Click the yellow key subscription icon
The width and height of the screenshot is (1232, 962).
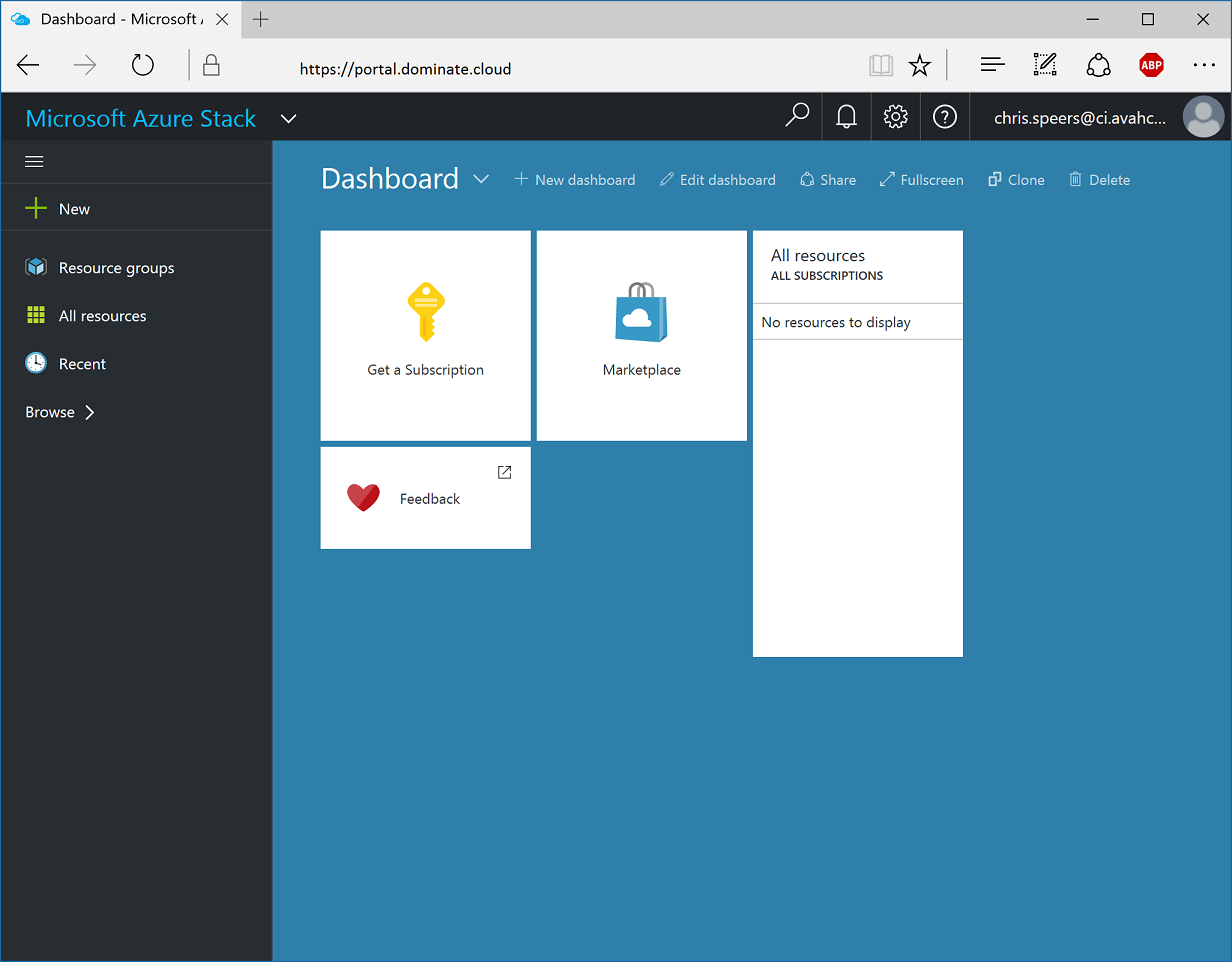pos(426,312)
